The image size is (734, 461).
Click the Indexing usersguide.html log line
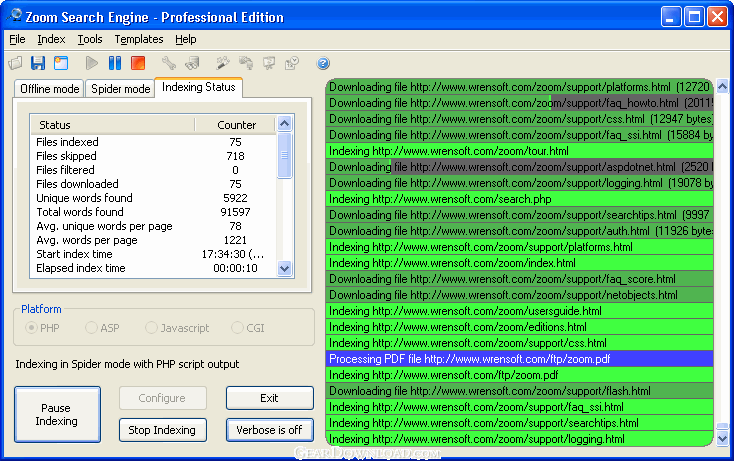coord(520,311)
